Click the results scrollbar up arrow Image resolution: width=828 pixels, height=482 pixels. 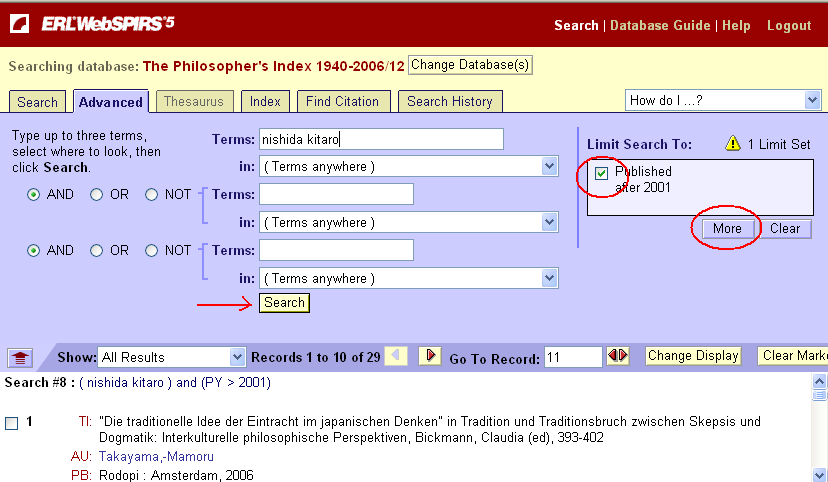[x=819, y=381]
